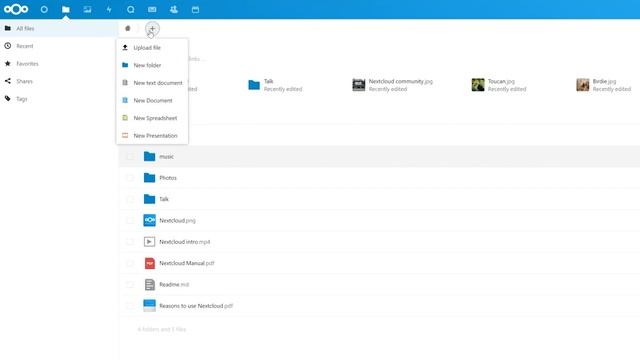Viewport: 640px width, 360px height.
Task: Go to the home folder breadcrumb
Action: 128,29
